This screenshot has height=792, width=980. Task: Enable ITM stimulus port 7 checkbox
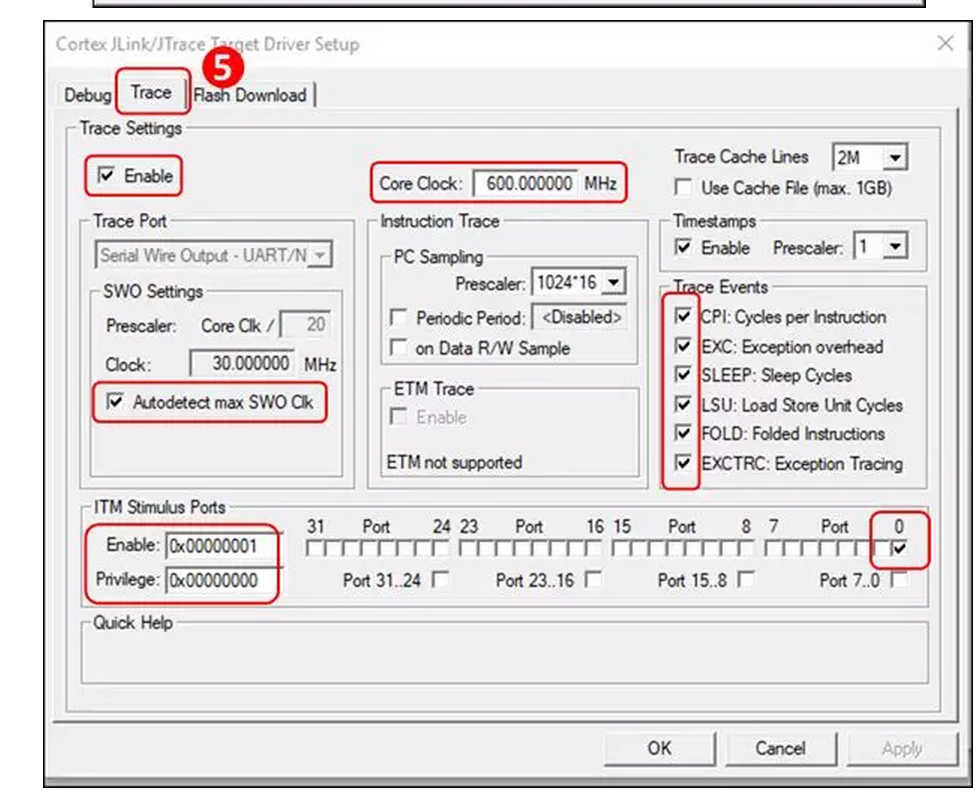tap(773, 549)
